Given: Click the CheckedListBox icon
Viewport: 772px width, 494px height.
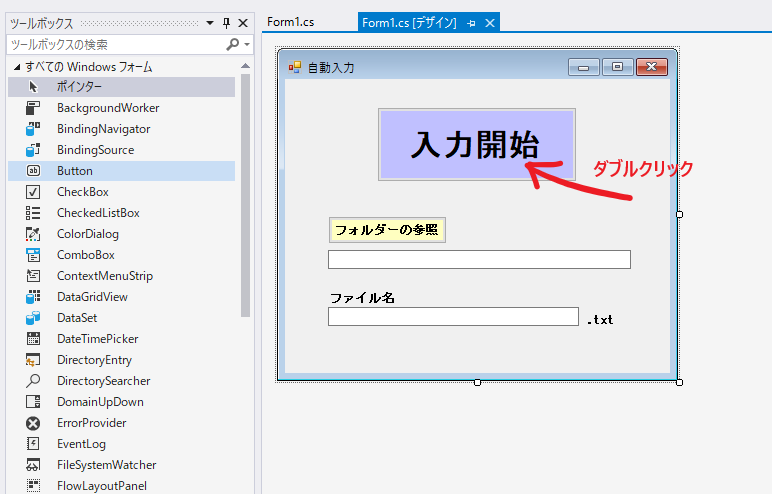Looking at the screenshot, I should pyautogui.click(x=33, y=213).
